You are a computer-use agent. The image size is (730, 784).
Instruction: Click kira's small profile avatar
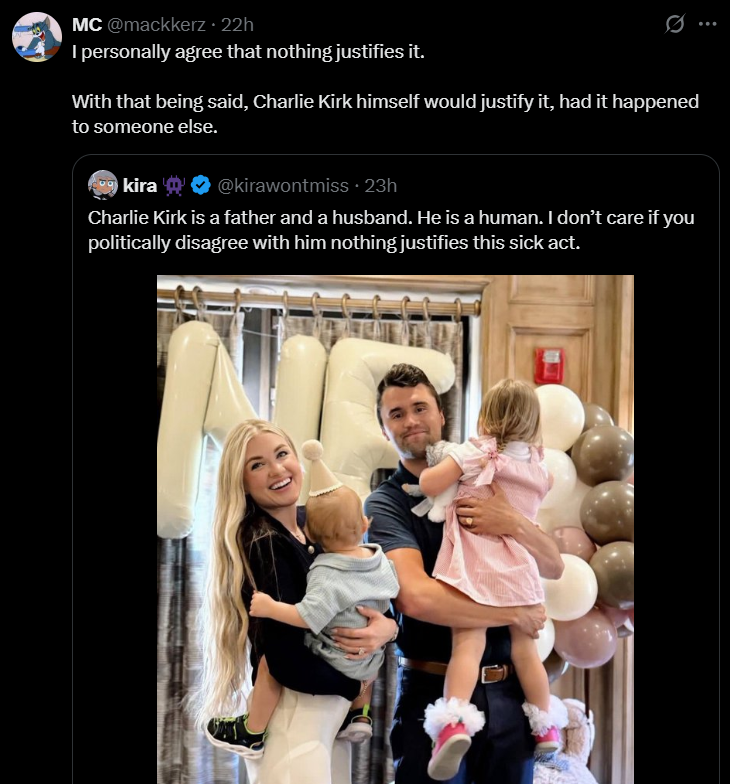click(x=103, y=185)
